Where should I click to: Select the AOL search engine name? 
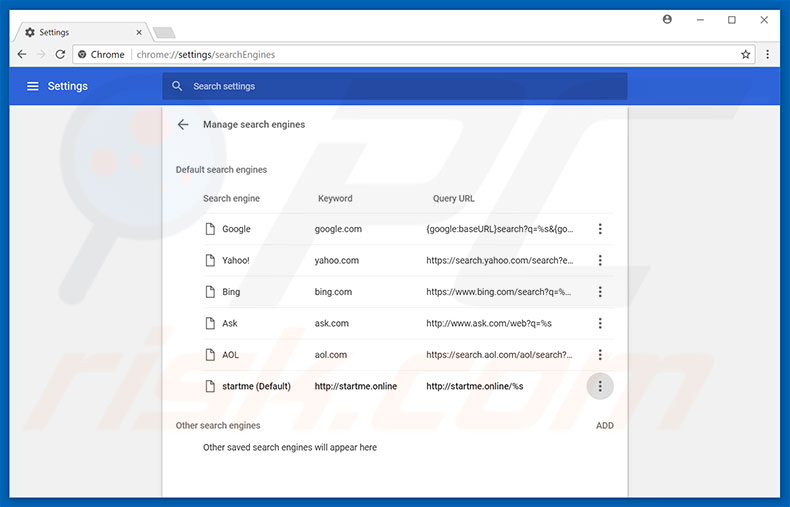point(231,355)
